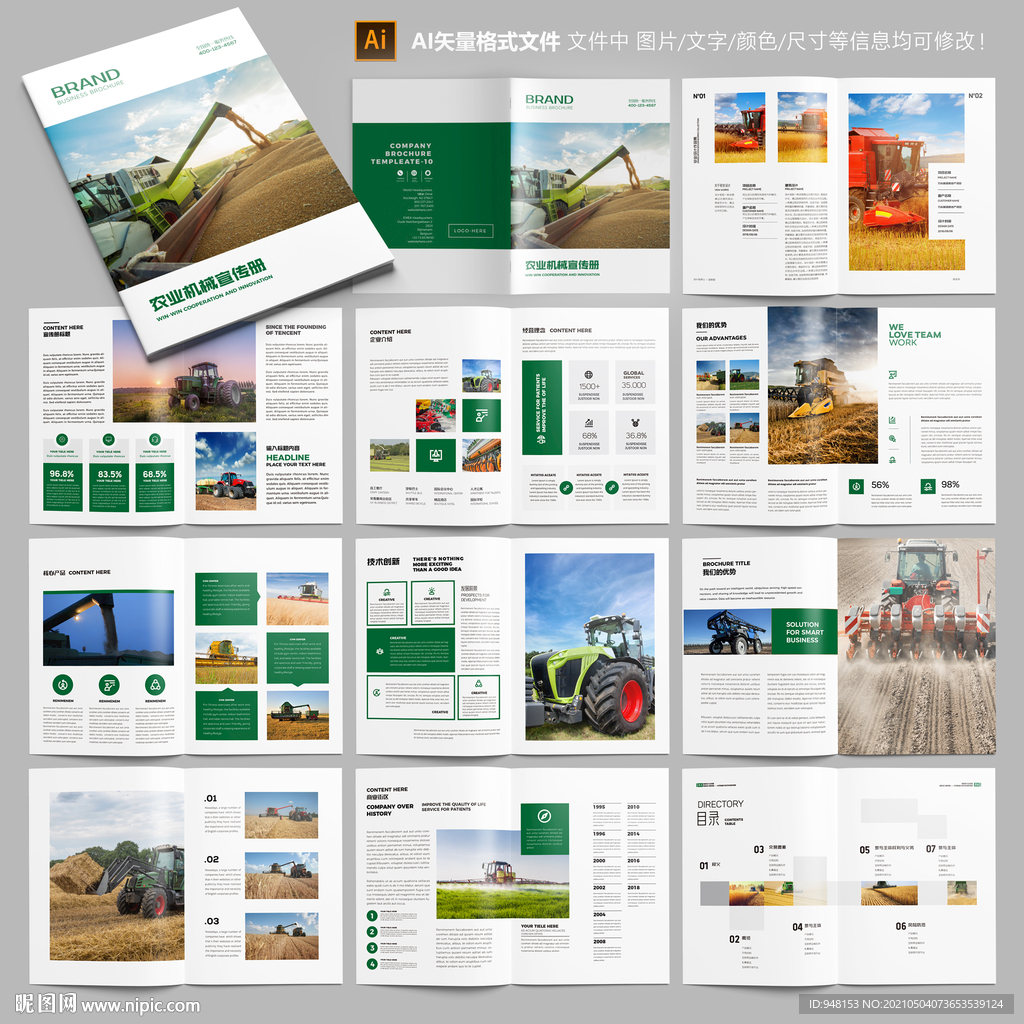
Task: Click night grain unloading photo
Action: (108, 628)
